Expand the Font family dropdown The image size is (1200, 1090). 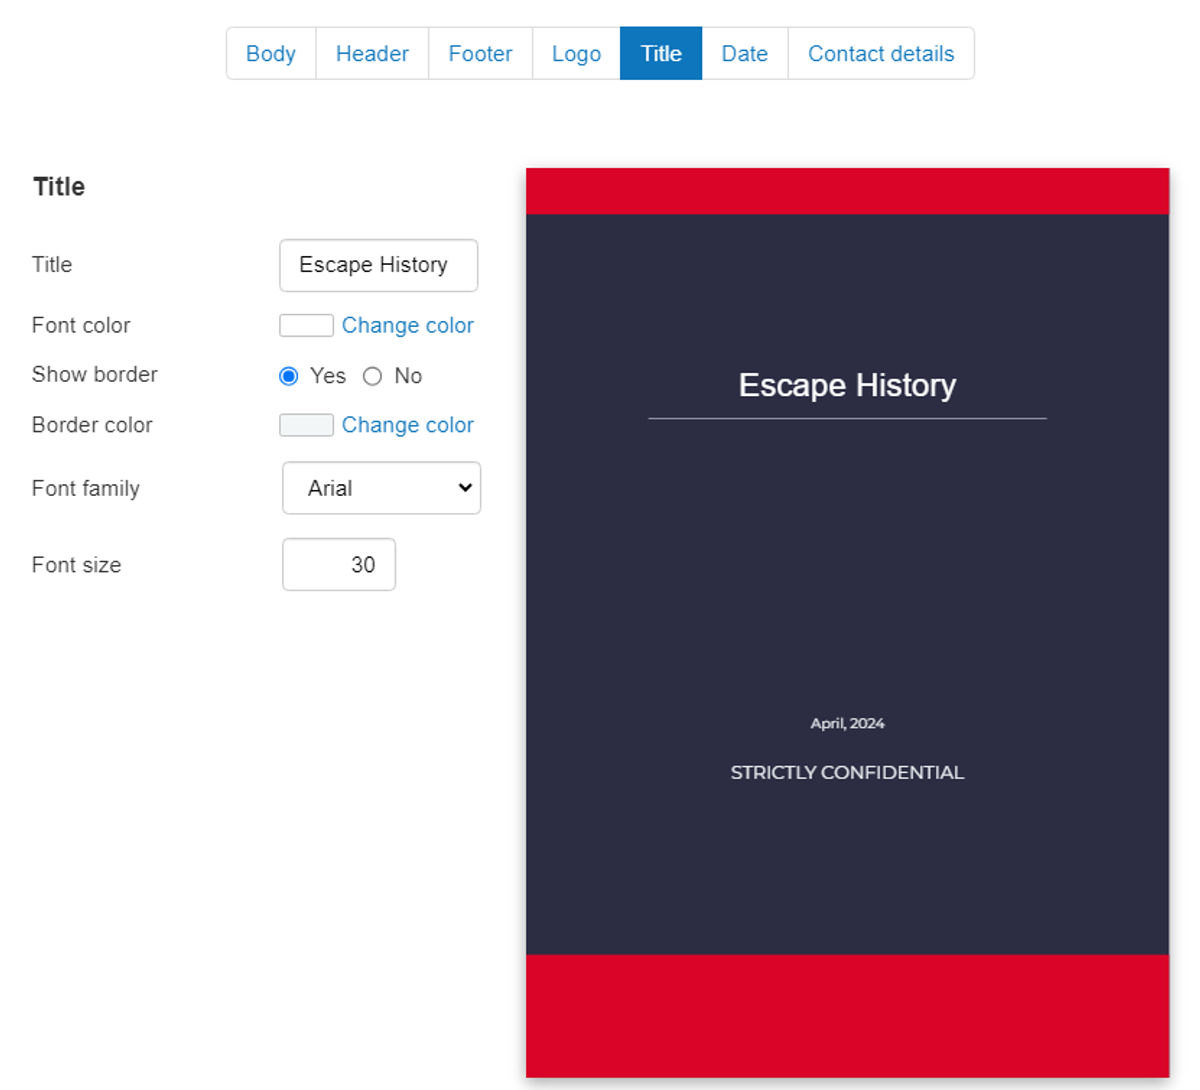coord(381,488)
